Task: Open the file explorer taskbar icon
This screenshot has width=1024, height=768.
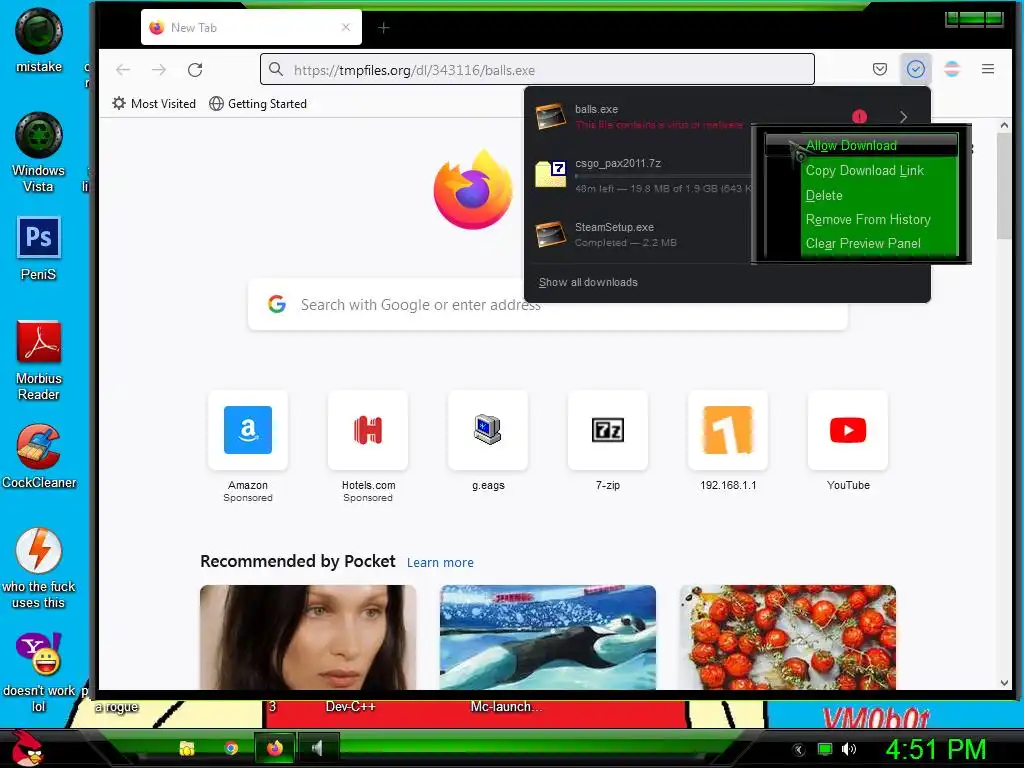Action: [187, 748]
